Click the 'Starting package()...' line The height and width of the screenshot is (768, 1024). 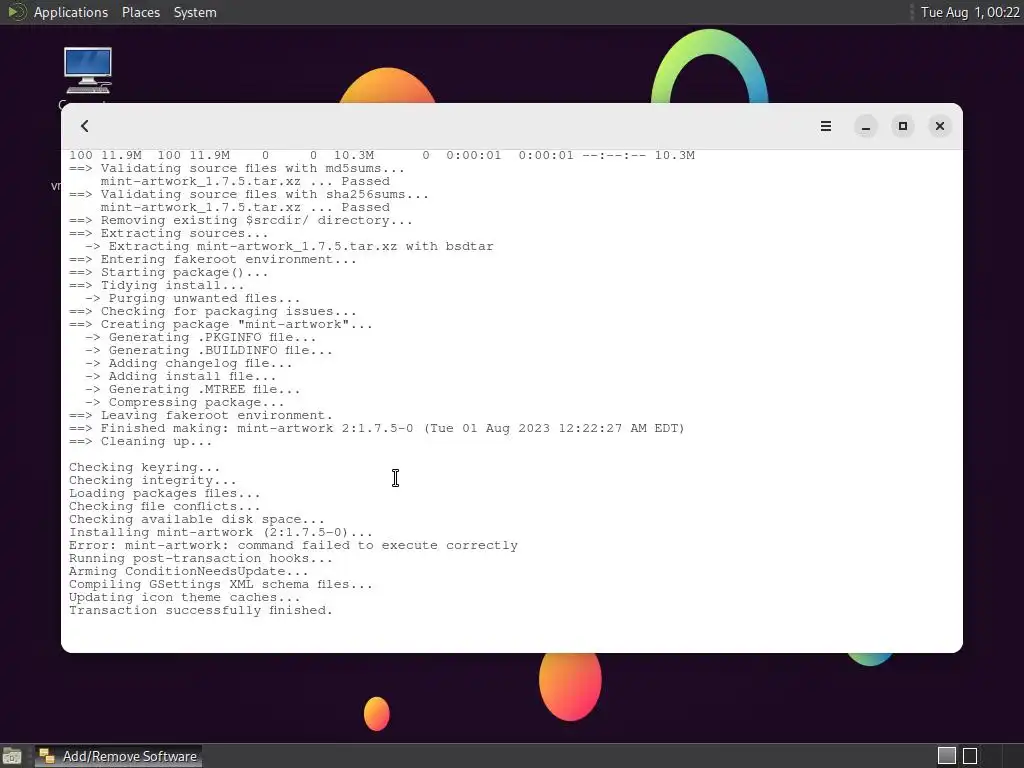click(x=168, y=272)
